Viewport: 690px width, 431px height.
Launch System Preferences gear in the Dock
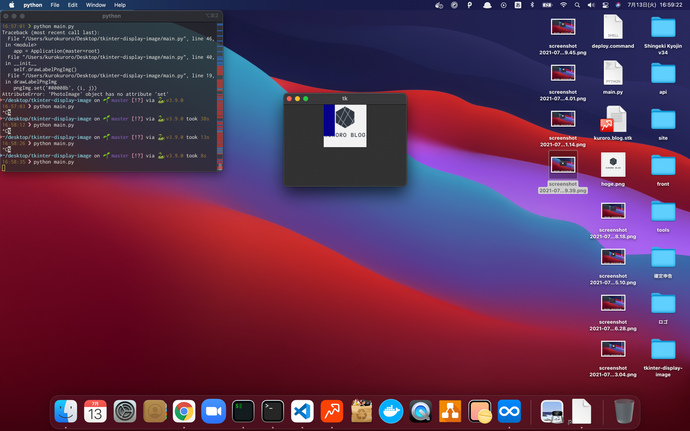(125, 411)
